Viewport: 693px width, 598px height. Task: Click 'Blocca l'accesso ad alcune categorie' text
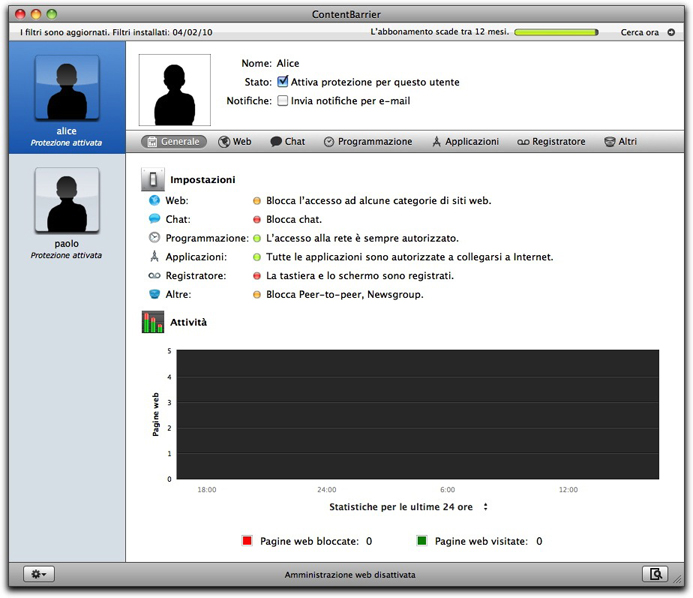click(379, 201)
